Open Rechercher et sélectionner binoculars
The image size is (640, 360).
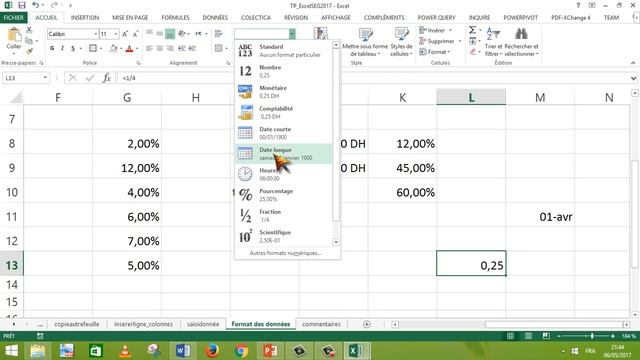click(x=521, y=42)
